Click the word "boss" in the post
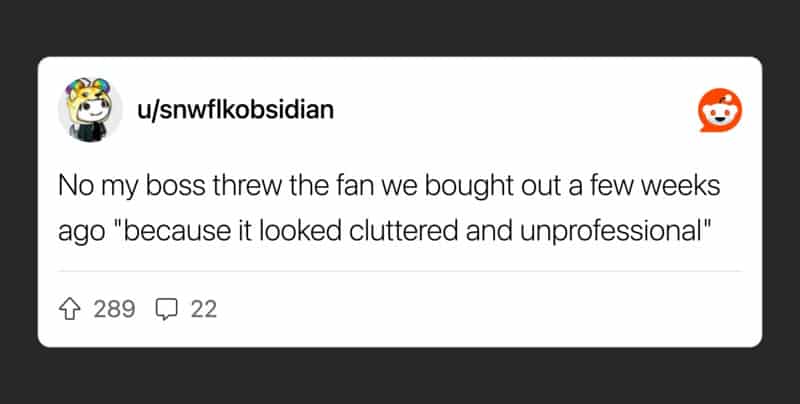 click(x=177, y=187)
